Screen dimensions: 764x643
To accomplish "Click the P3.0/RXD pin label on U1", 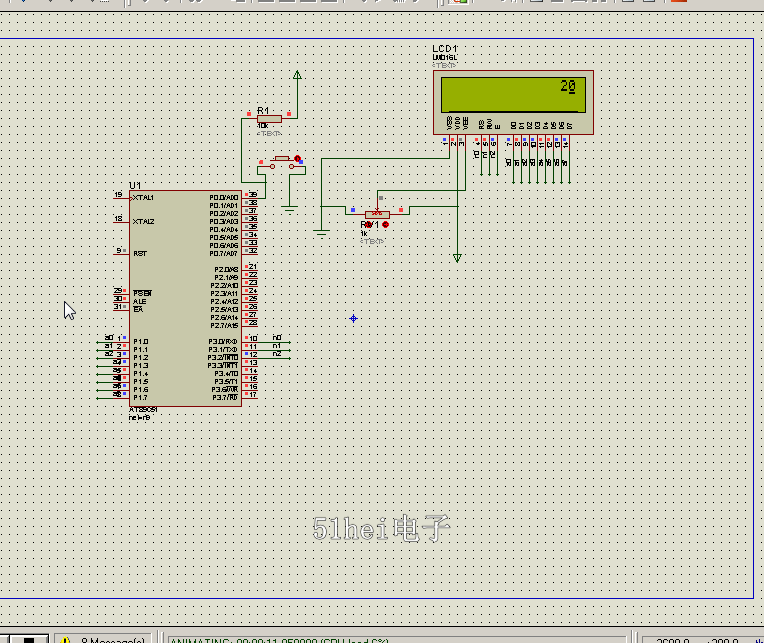I will (x=223, y=342).
